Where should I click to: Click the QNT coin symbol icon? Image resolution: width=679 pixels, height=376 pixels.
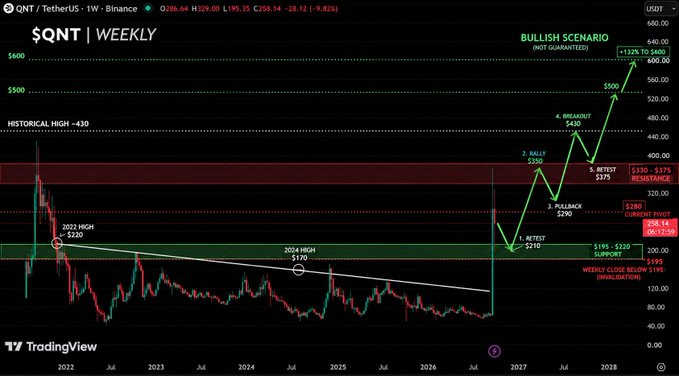[x=8, y=9]
